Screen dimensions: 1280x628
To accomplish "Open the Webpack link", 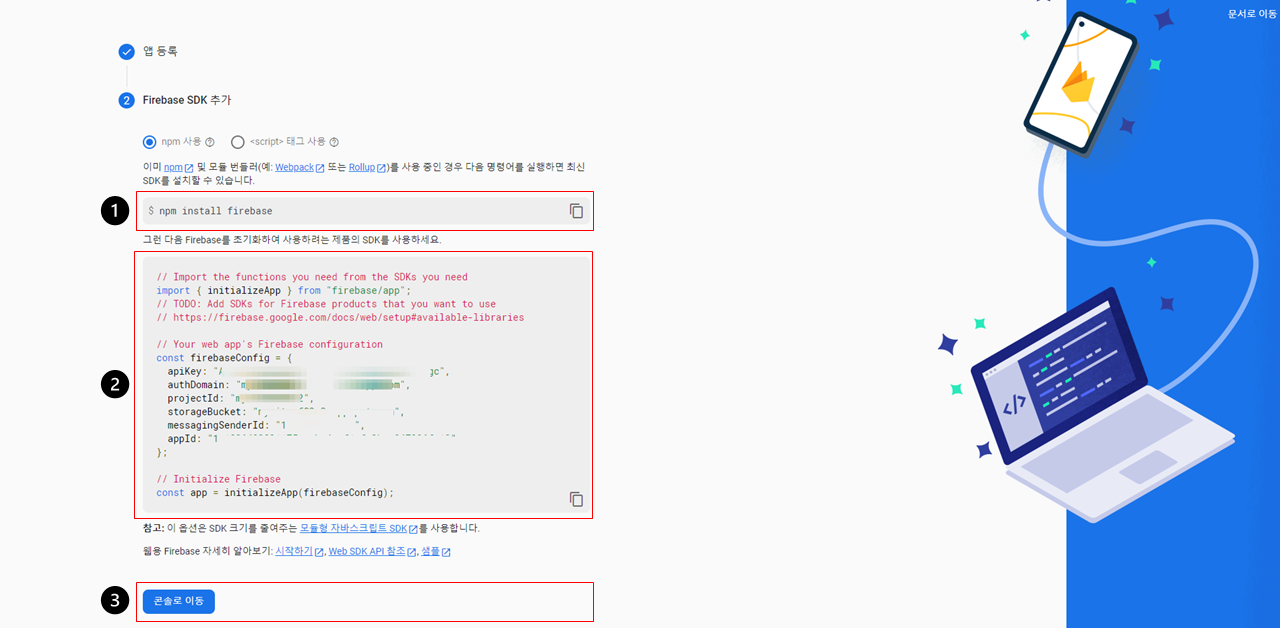I will point(294,167).
